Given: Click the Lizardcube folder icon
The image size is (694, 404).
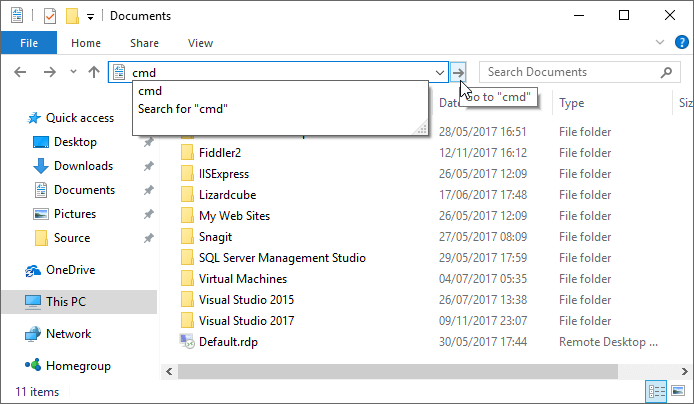Looking at the screenshot, I should coord(187,195).
